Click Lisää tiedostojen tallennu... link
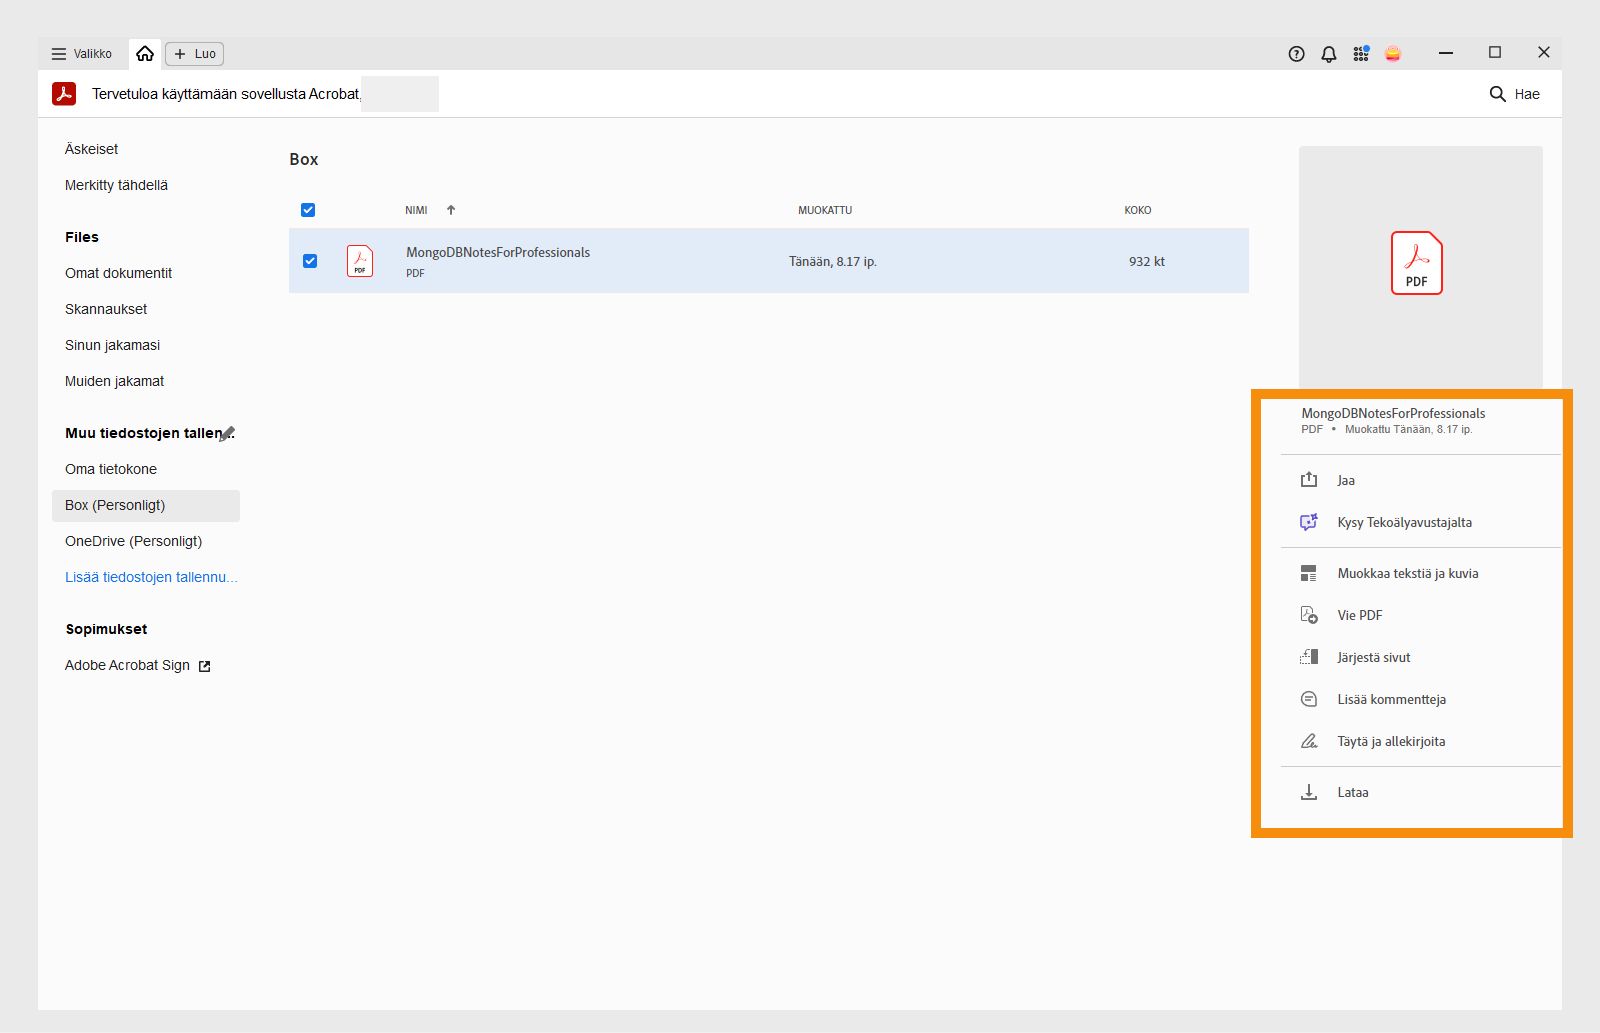The height and width of the screenshot is (1033, 1600). tap(151, 577)
